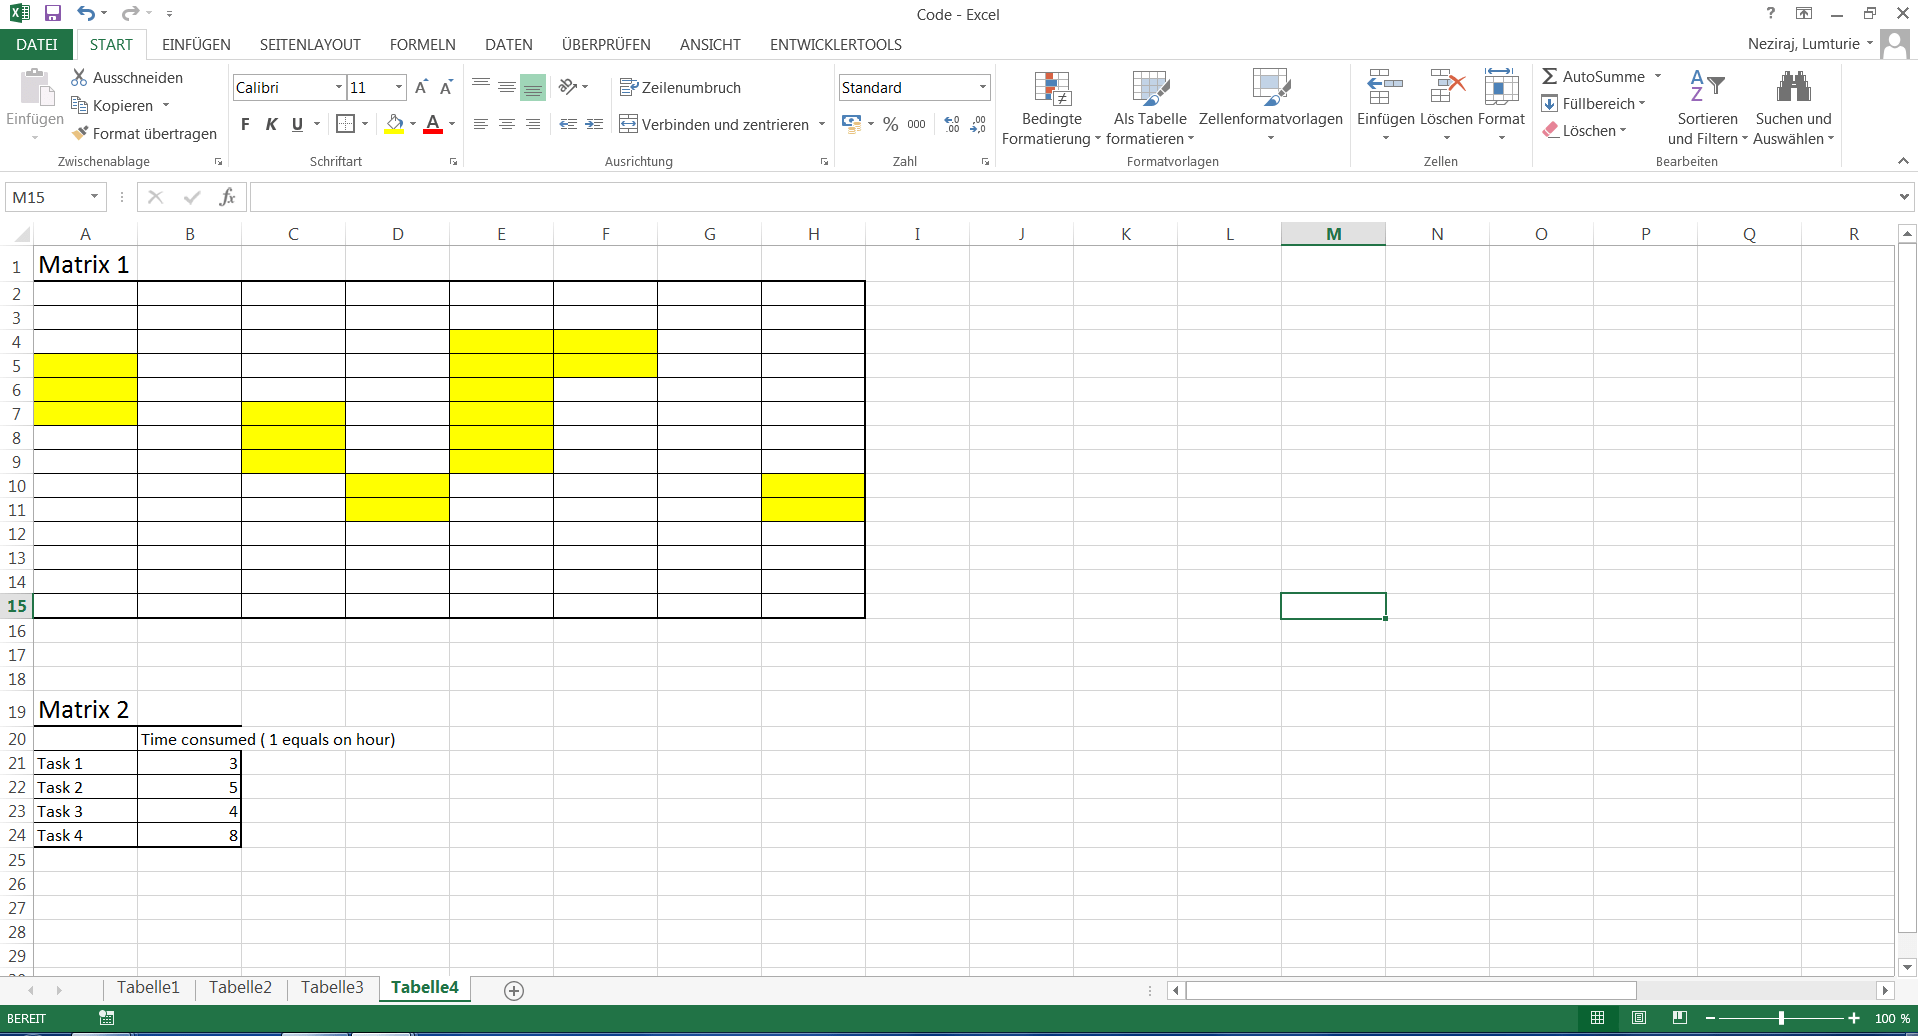Open the Calibri font dropdown

[x=338, y=87]
